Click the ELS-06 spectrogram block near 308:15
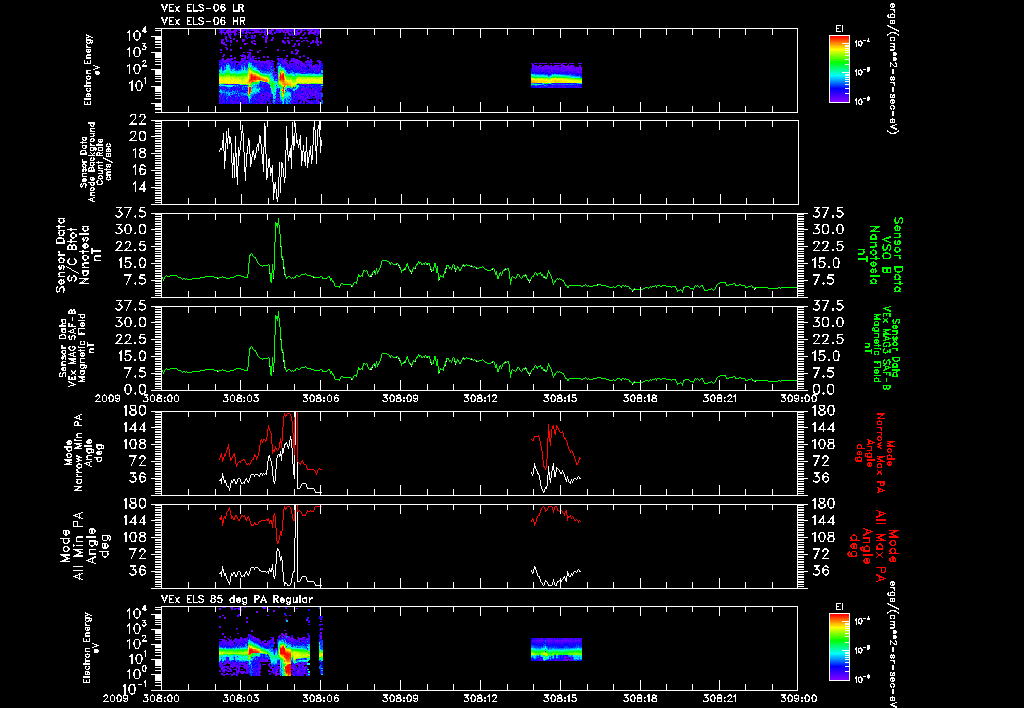 point(556,76)
